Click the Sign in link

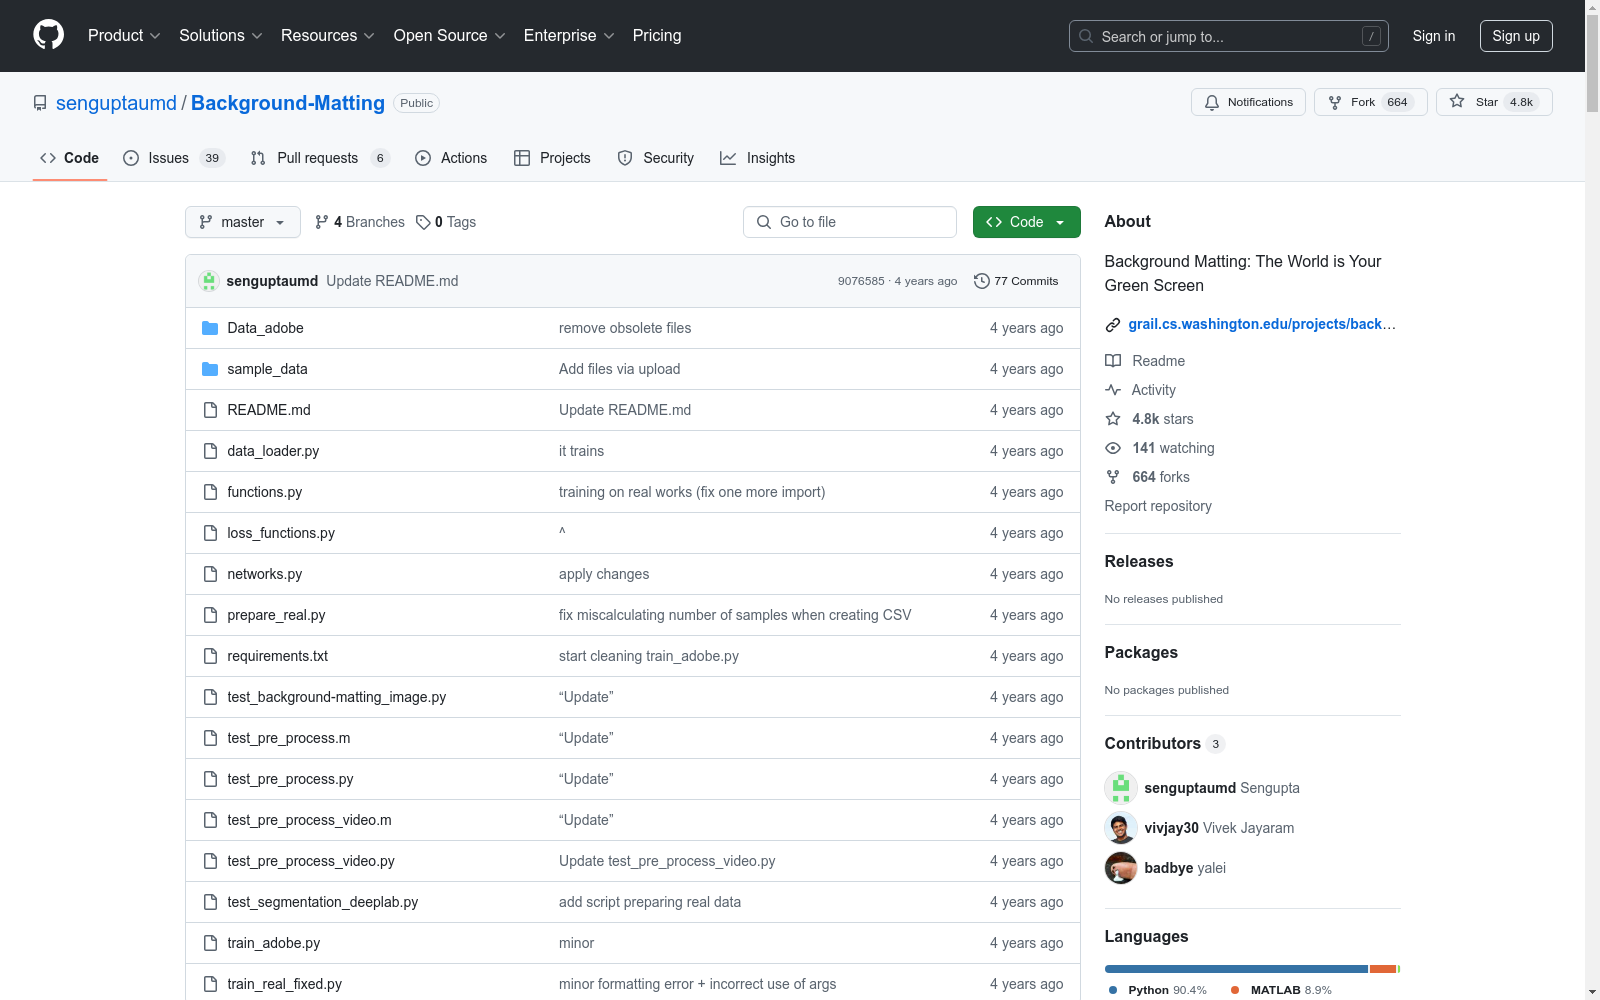[1434, 36]
